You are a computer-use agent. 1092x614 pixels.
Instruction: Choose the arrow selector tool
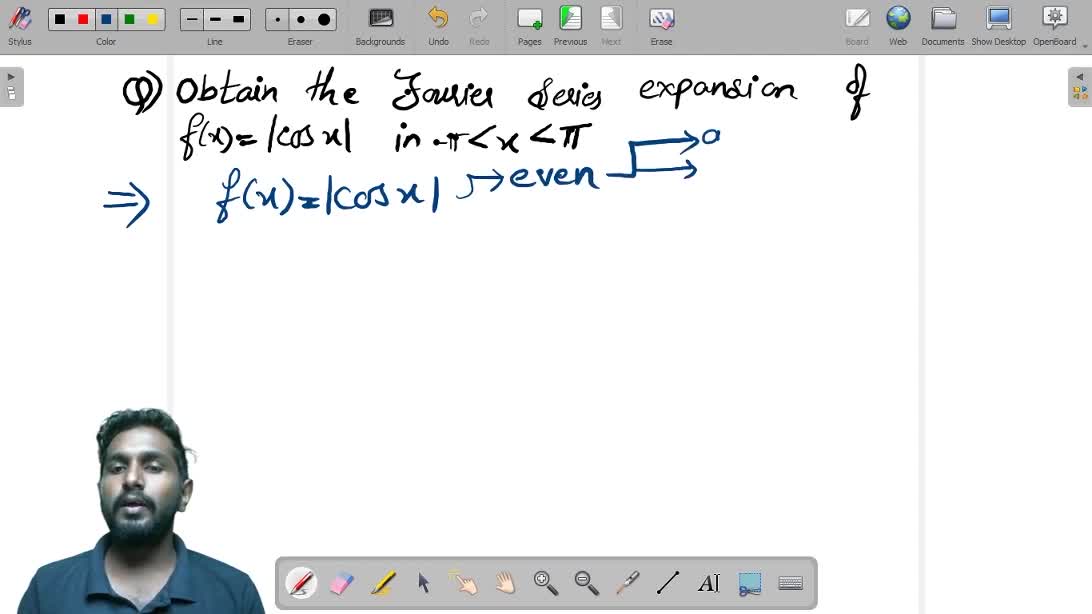tap(424, 583)
